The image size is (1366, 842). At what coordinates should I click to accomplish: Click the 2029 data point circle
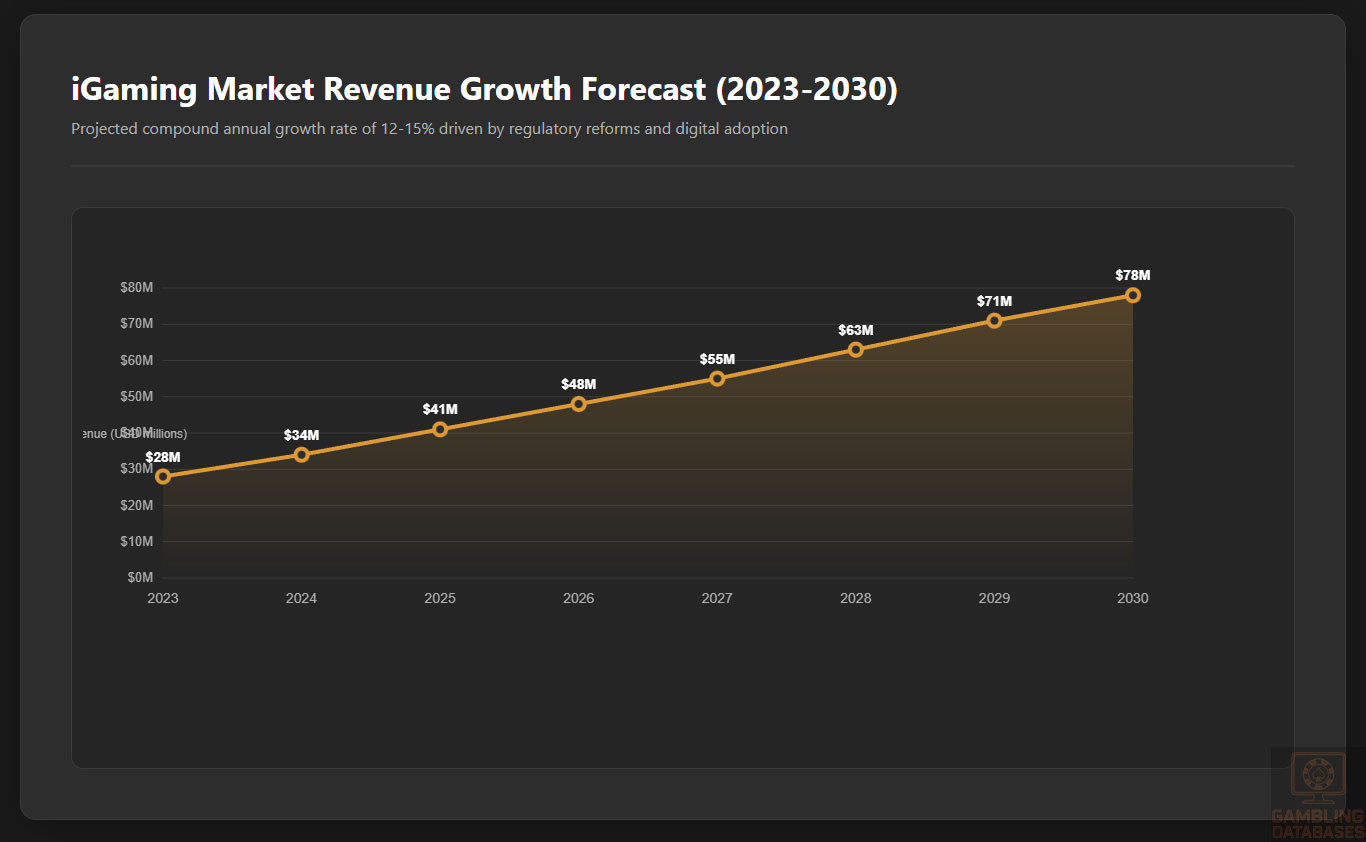994,321
